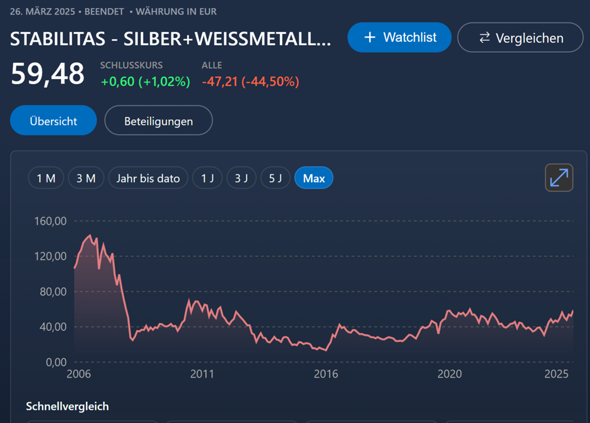
Task: Select the 1 M time range
Action: pos(46,178)
